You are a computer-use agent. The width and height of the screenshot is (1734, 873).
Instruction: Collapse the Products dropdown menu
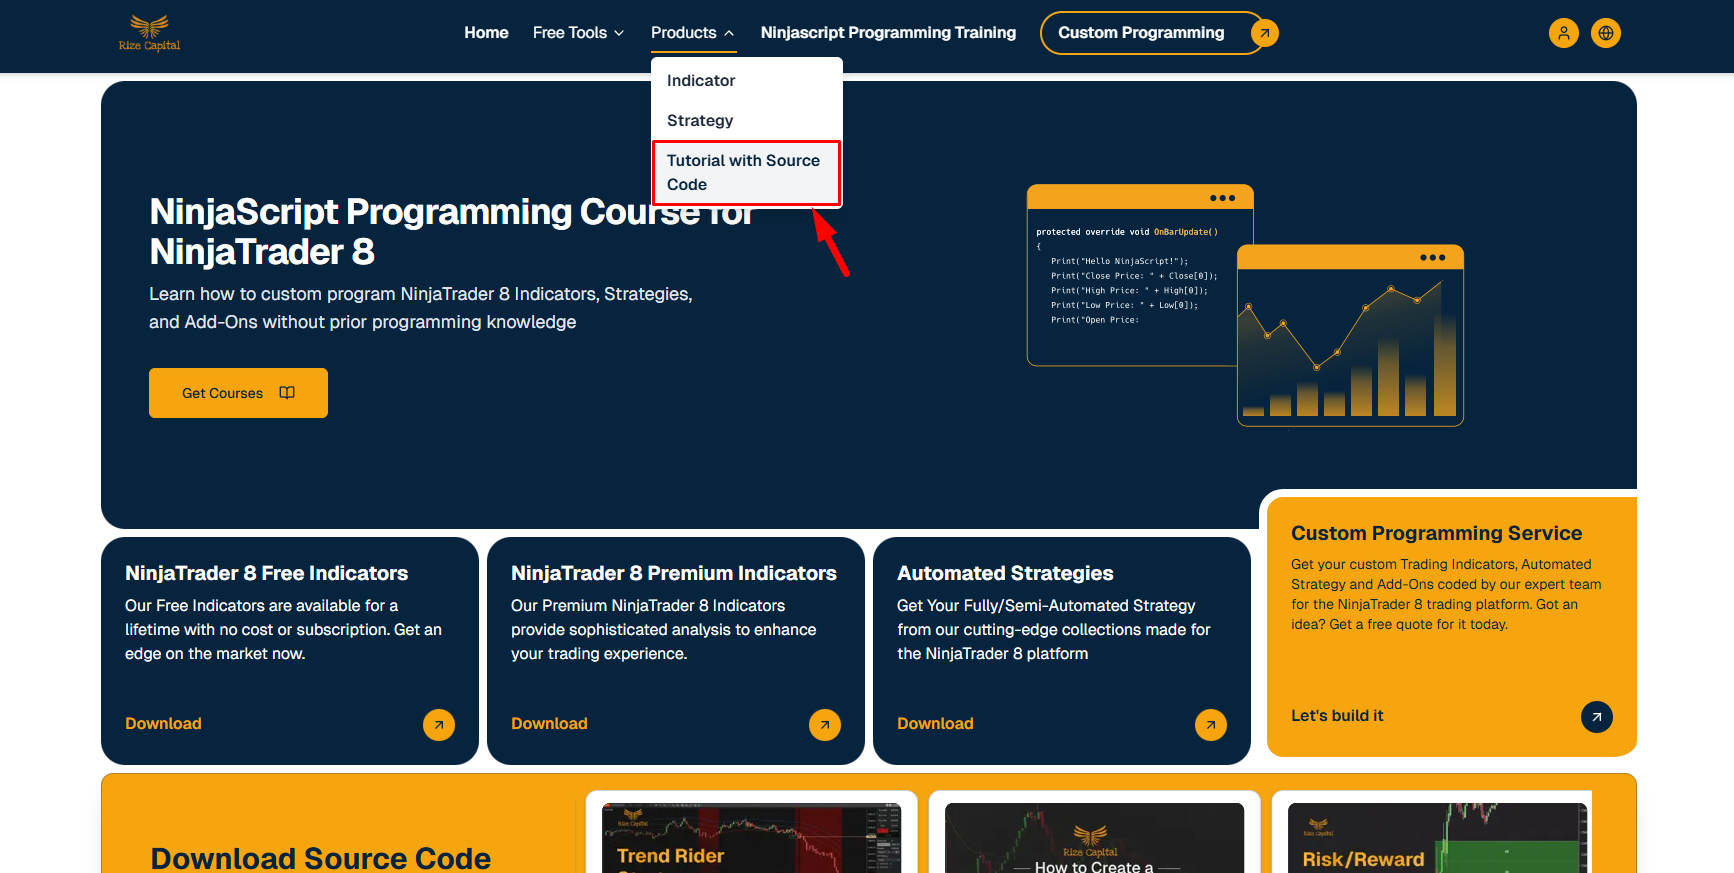692,33
